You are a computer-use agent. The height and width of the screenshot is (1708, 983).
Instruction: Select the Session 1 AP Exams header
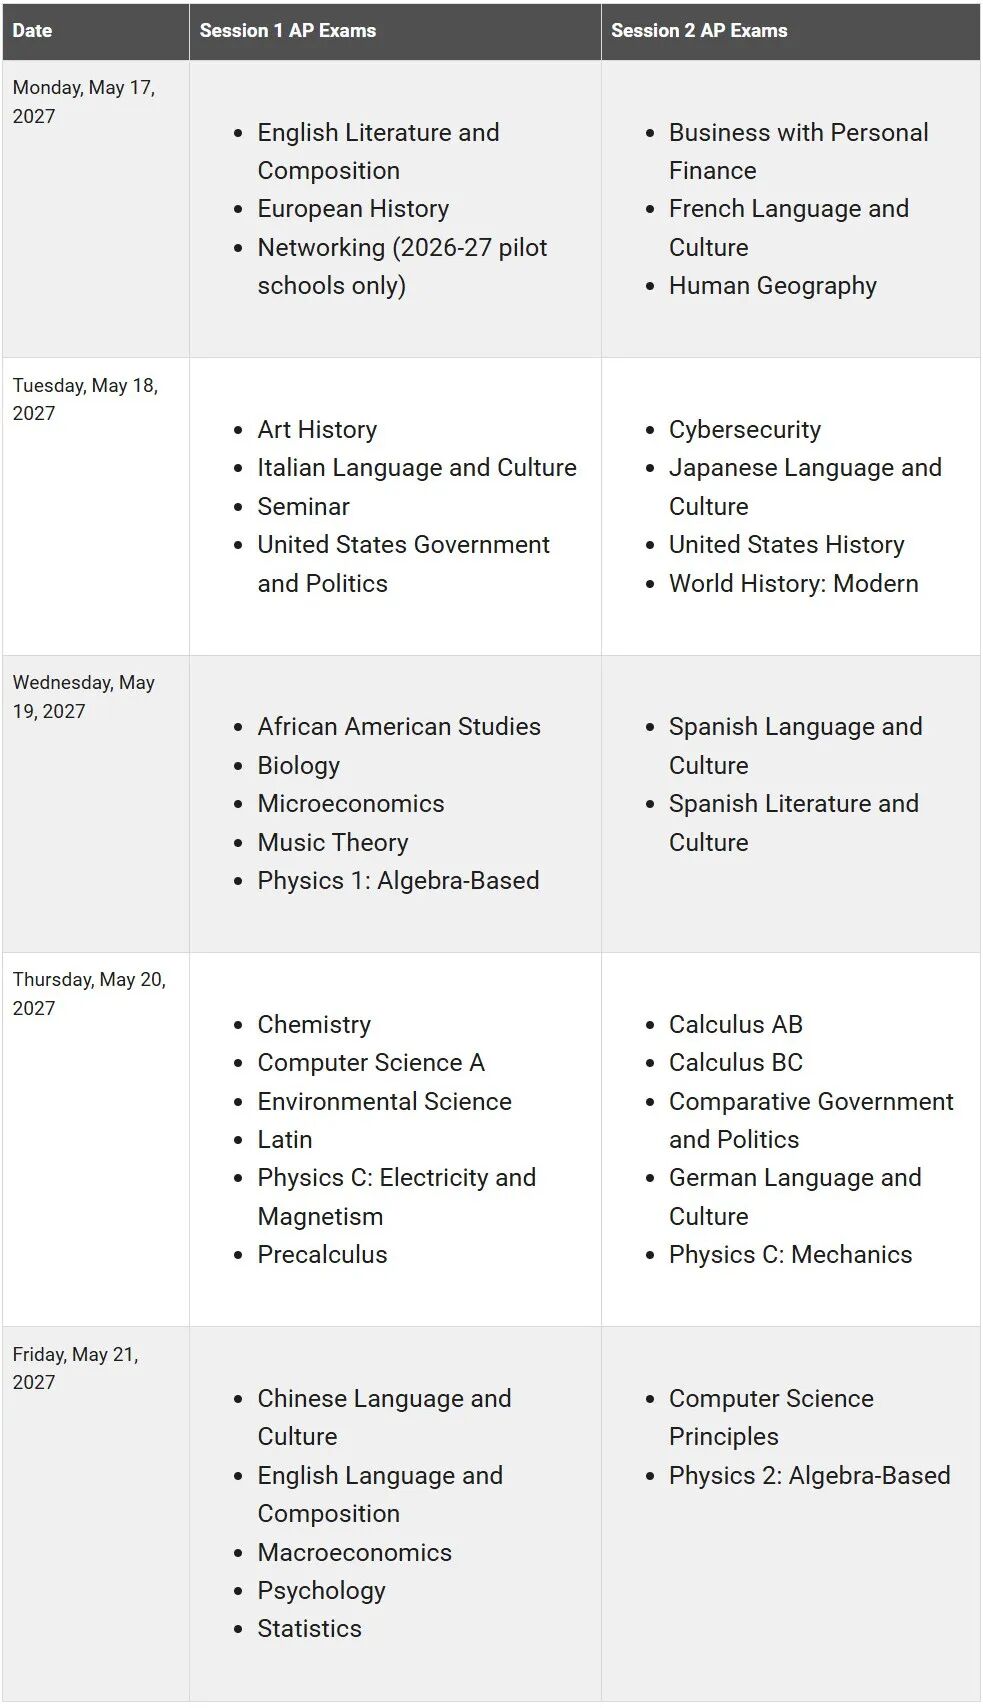[288, 30]
